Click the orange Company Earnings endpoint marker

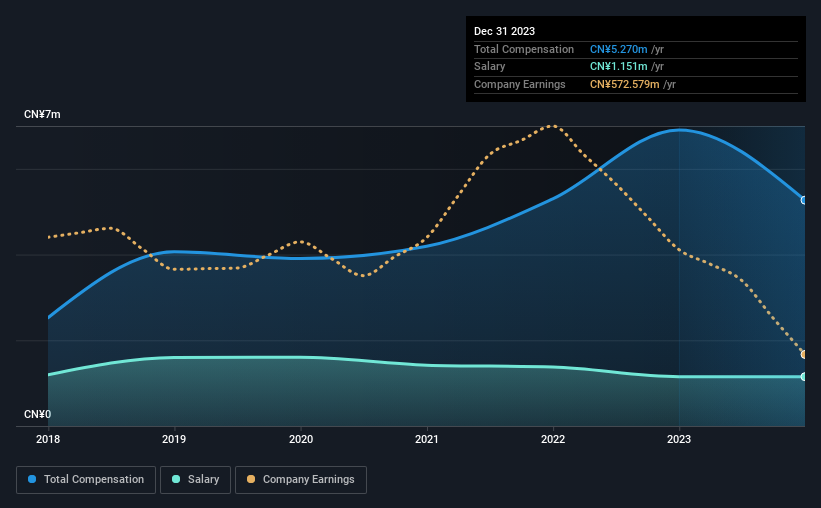803,355
